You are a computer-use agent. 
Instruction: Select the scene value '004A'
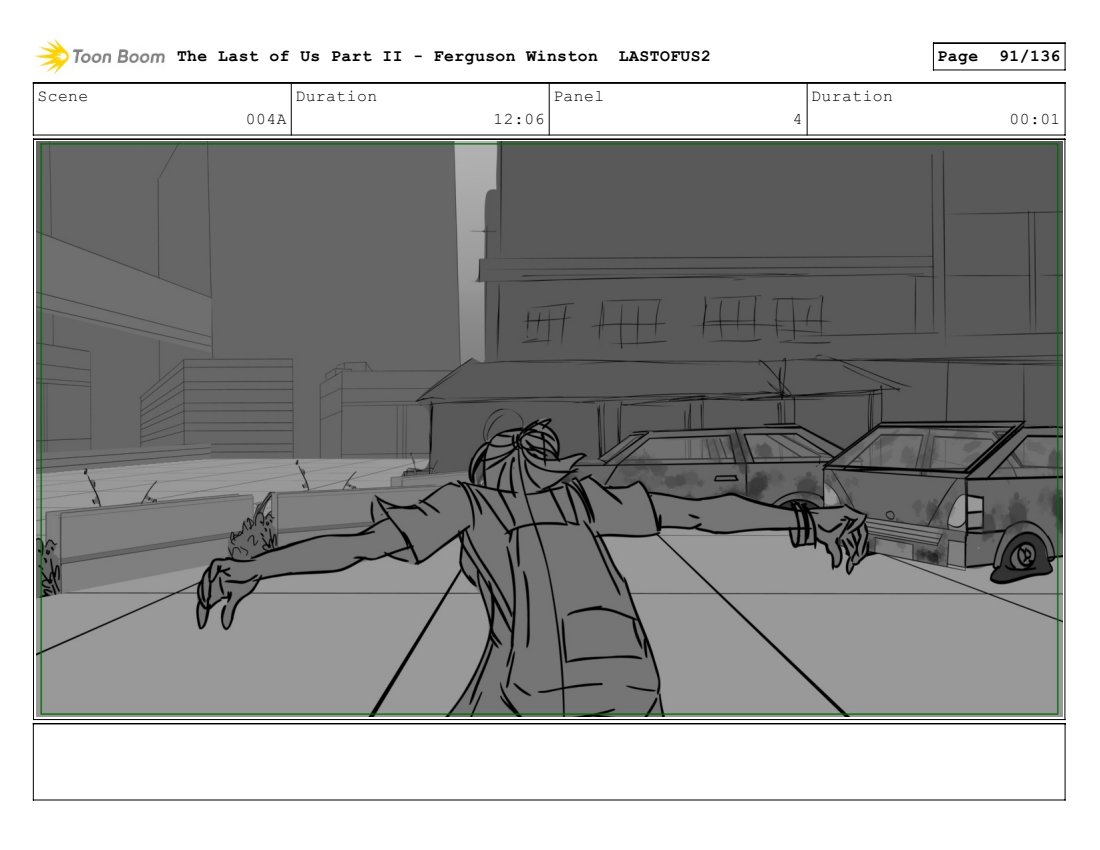click(x=266, y=119)
